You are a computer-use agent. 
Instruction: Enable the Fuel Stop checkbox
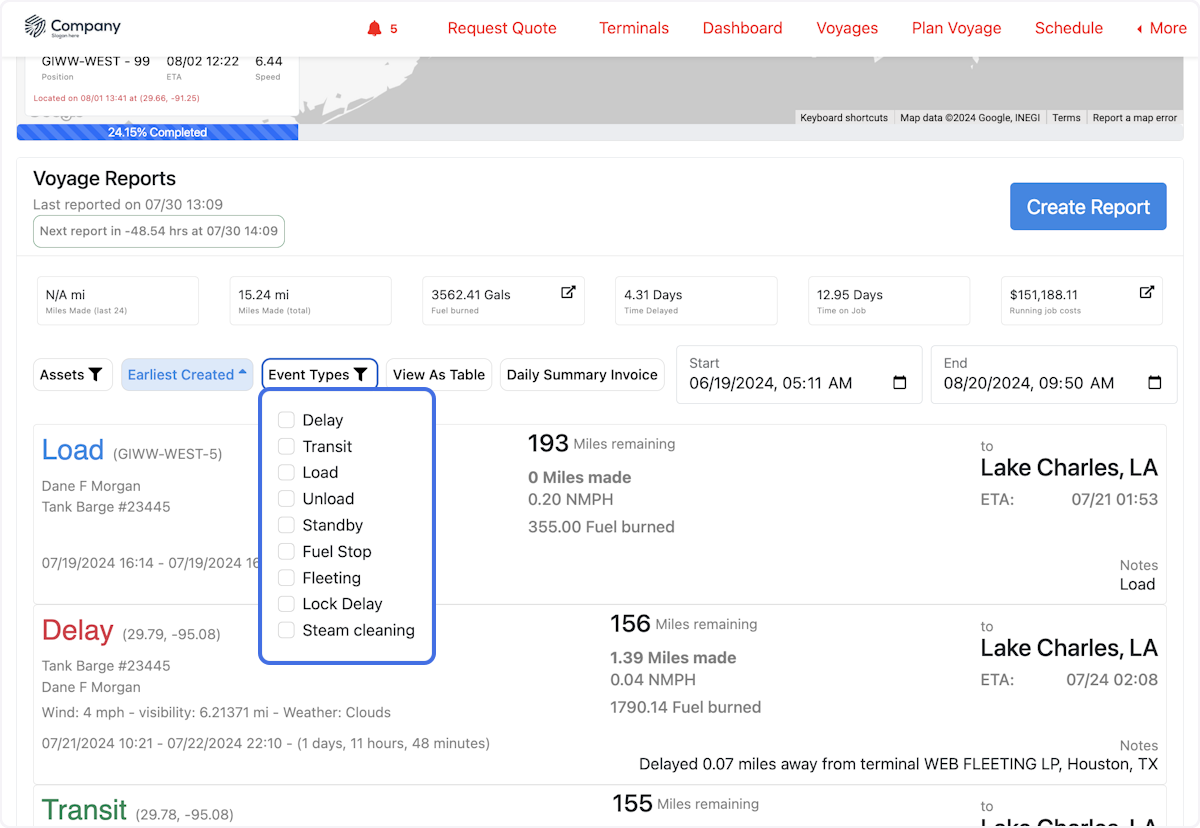coord(286,551)
